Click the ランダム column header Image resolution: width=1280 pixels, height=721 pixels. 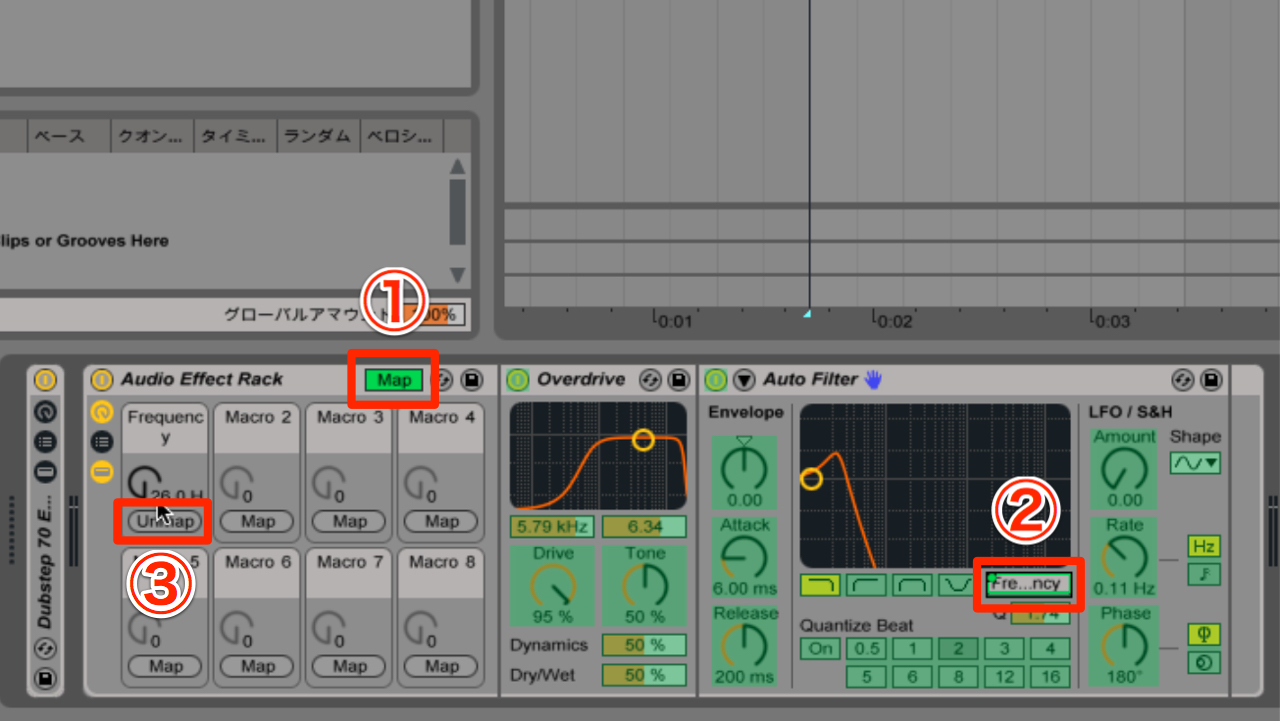[x=318, y=135]
